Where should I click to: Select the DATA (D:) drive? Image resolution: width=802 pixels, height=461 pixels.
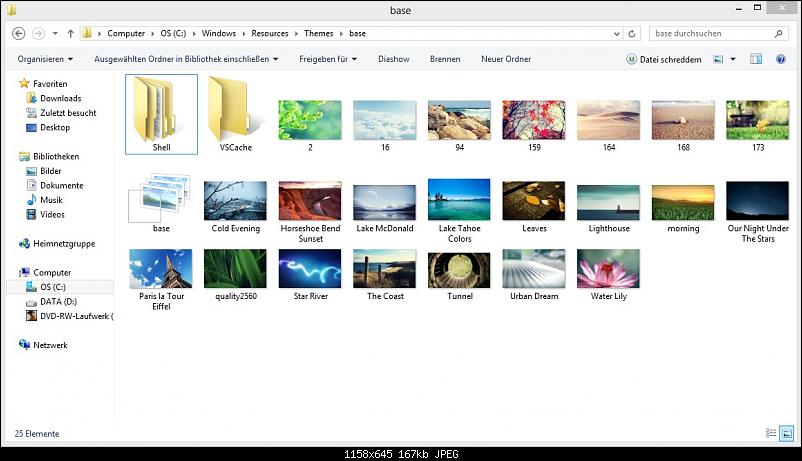tap(51, 302)
